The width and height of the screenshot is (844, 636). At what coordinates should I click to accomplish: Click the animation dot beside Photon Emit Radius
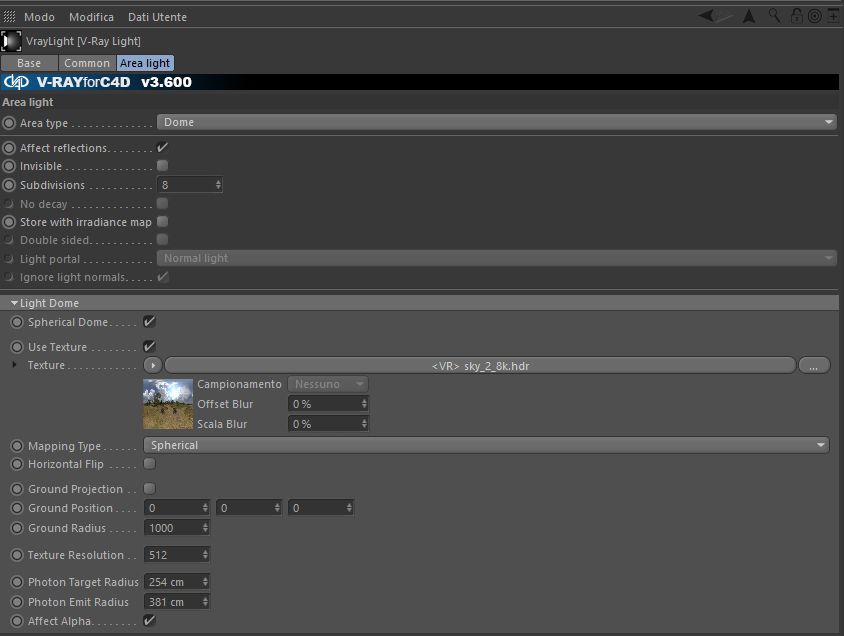pos(17,602)
